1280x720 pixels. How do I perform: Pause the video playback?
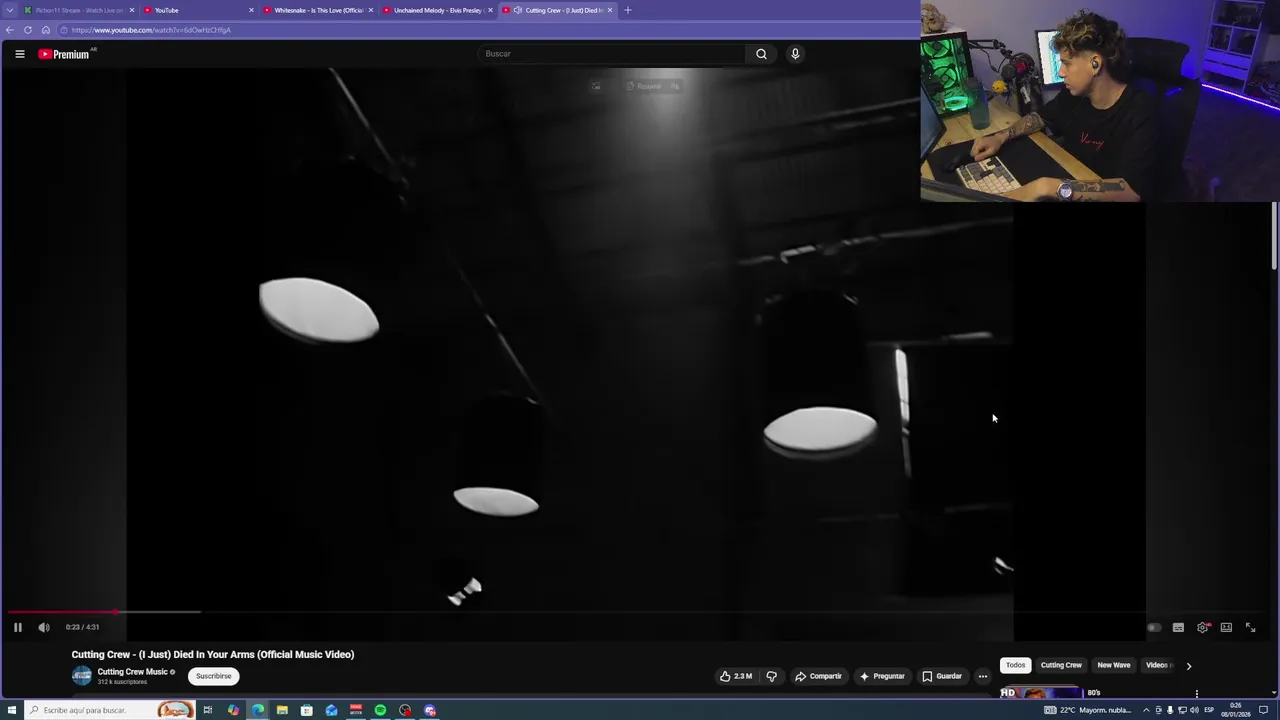coord(18,627)
